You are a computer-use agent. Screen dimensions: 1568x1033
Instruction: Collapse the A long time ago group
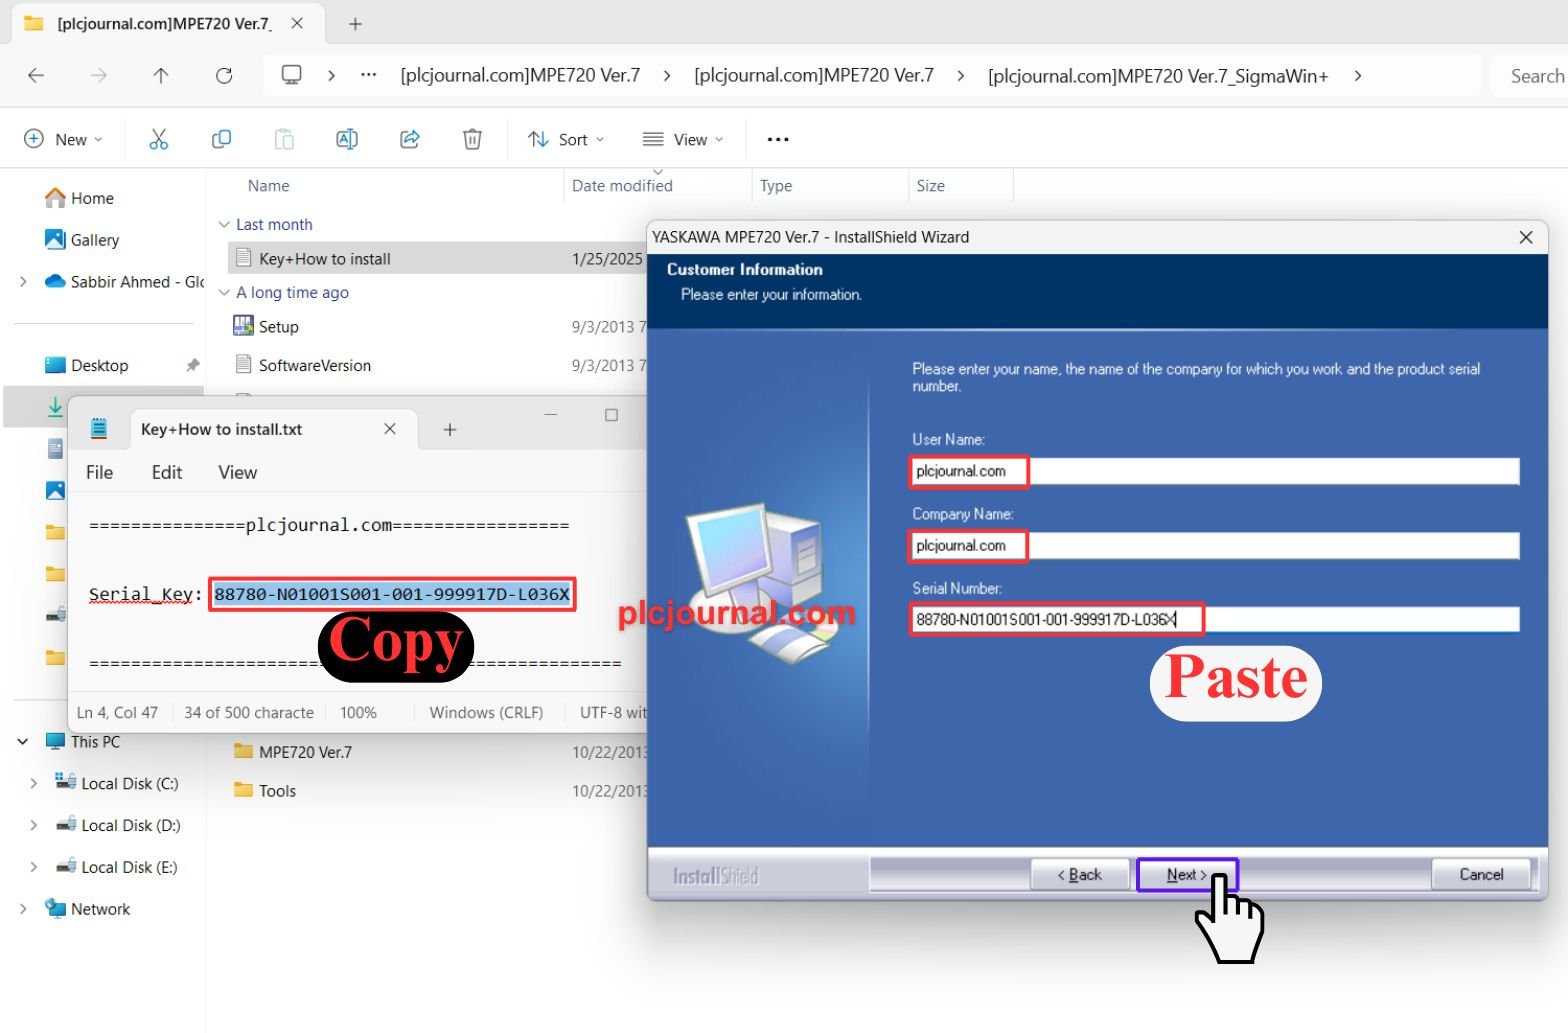[224, 292]
